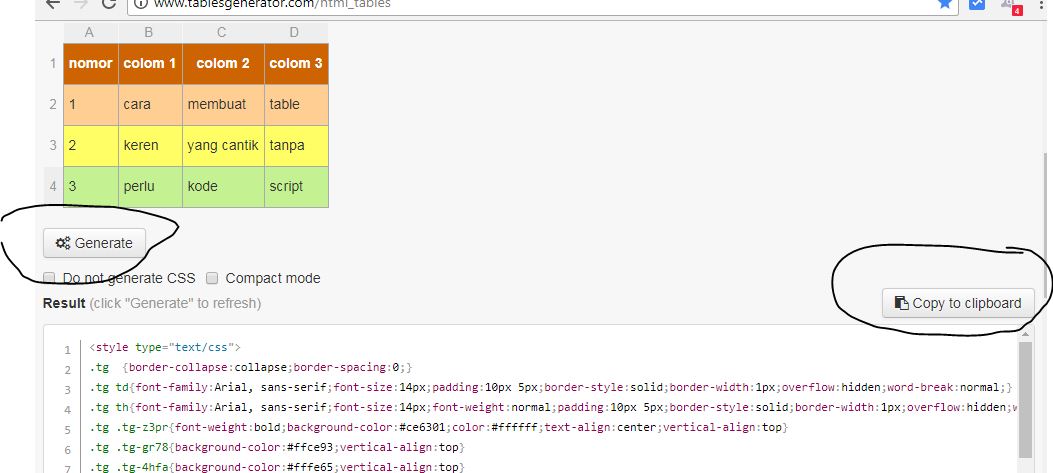
Task: Click the code box scrollbar up arrow
Action: (1025, 333)
